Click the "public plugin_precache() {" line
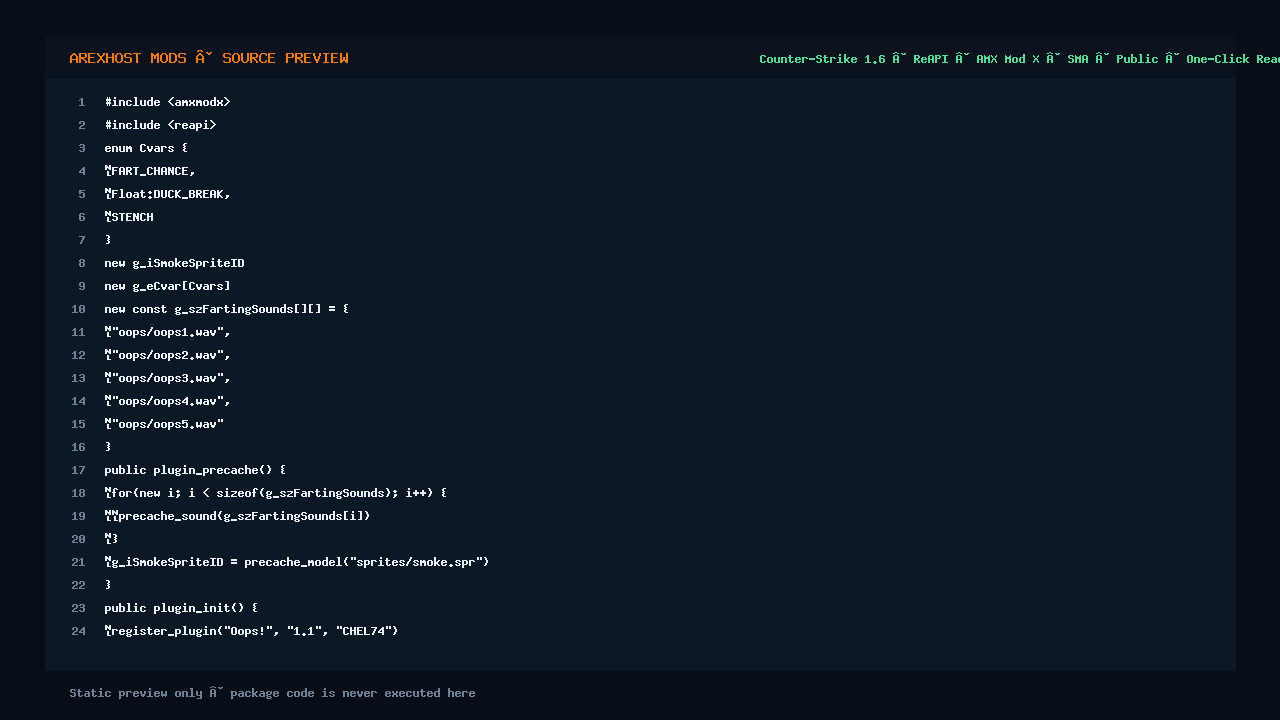 point(196,470)
